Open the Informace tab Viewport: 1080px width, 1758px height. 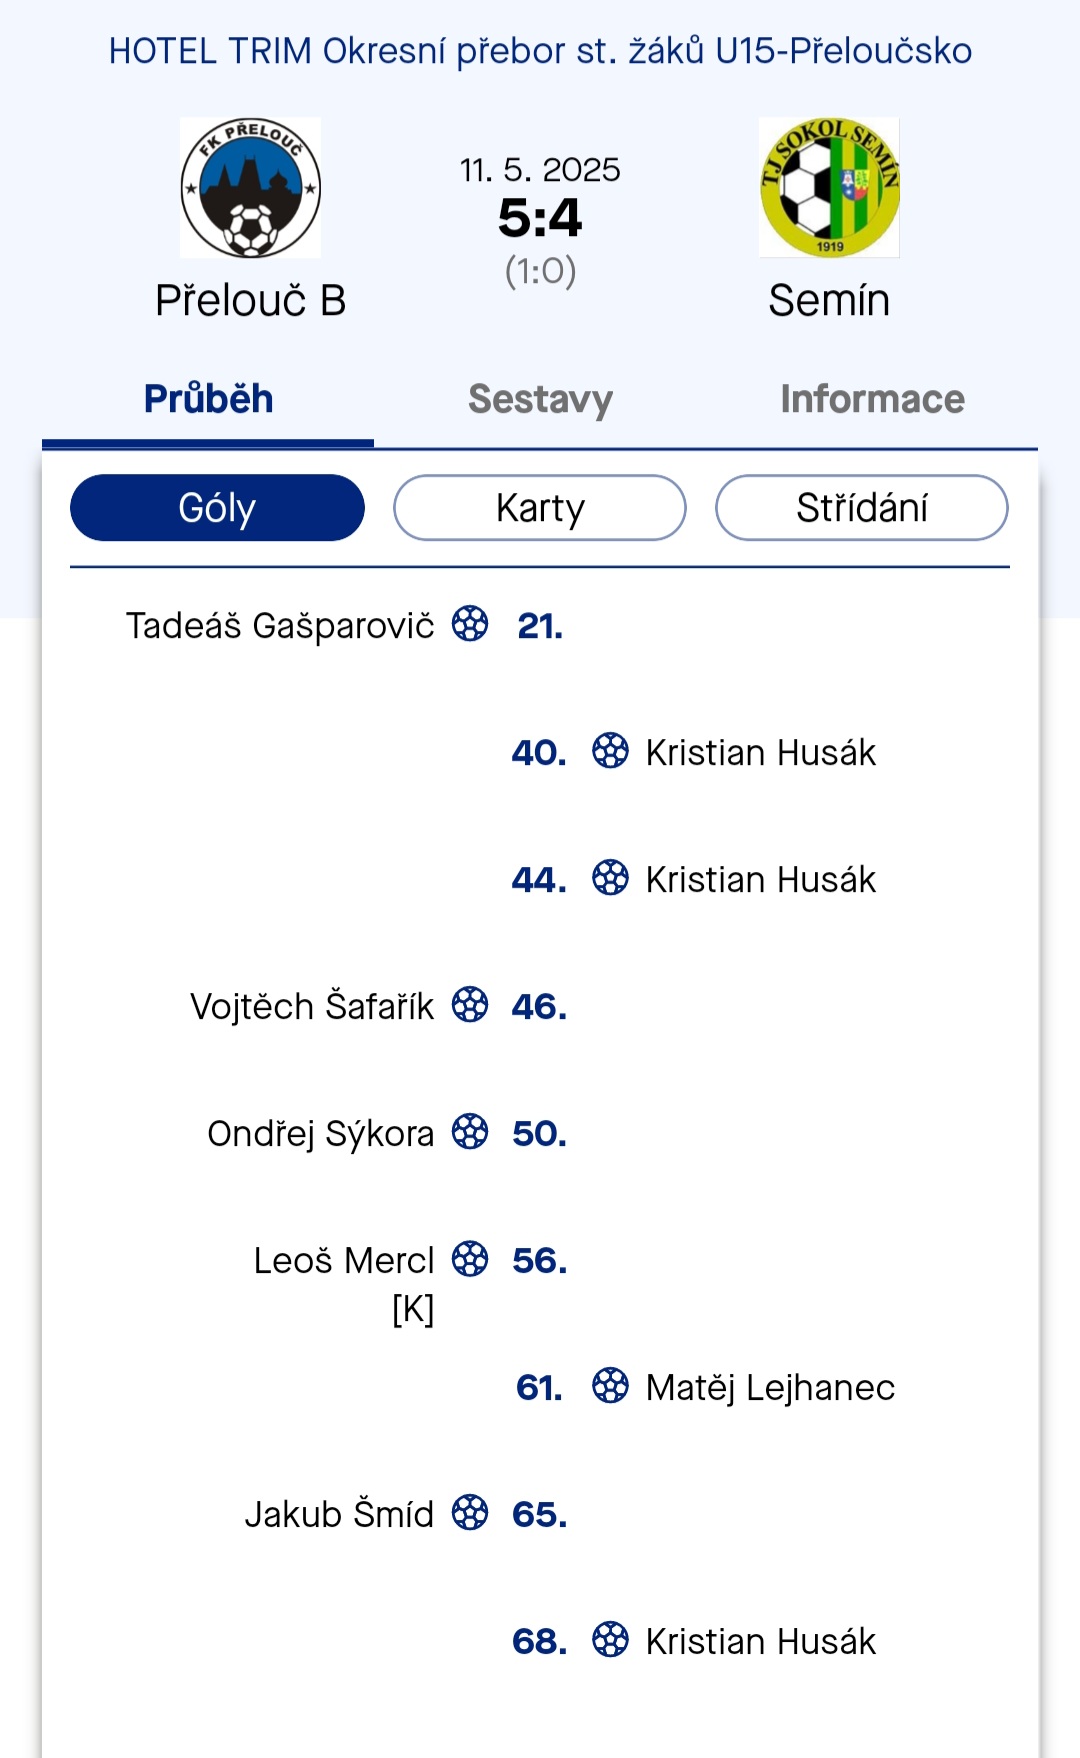(872, 399)
